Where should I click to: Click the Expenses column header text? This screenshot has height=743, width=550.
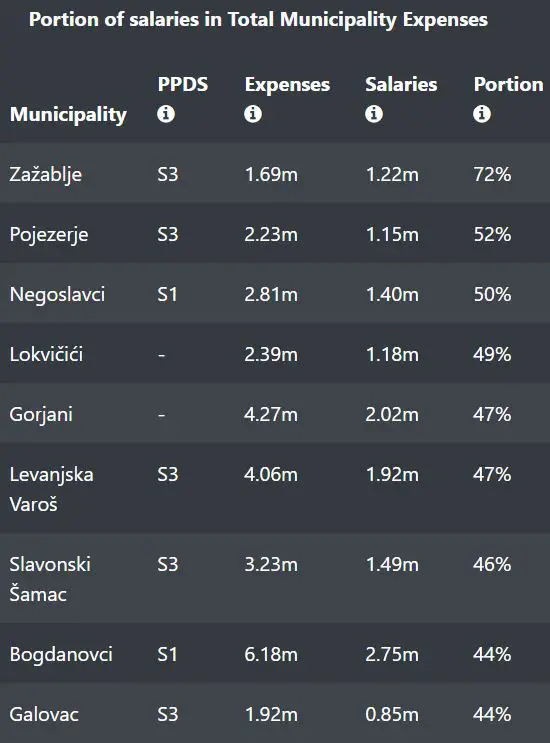[287, 84]
